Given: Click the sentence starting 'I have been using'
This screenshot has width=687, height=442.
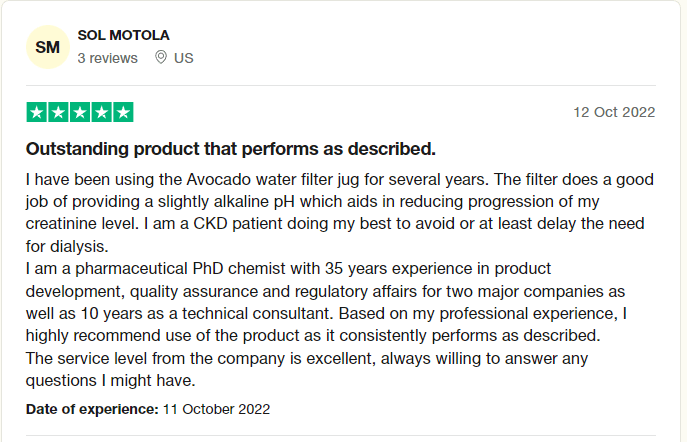Looking at the screenshot, I should click(x=340, y=180).
